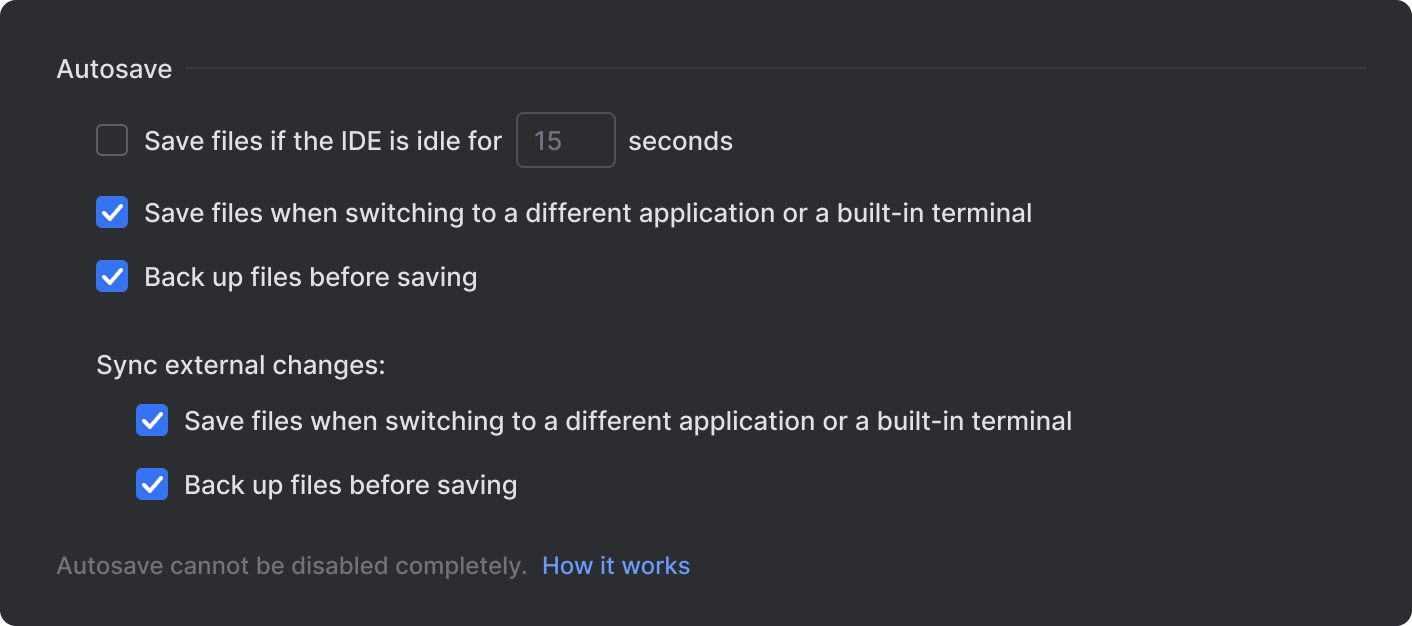Image resolution: width=1412 pixels, height=626 pixels.
Task: Click the seconds label next to the input
Action: pyautogui.click(x=679, y=140)
